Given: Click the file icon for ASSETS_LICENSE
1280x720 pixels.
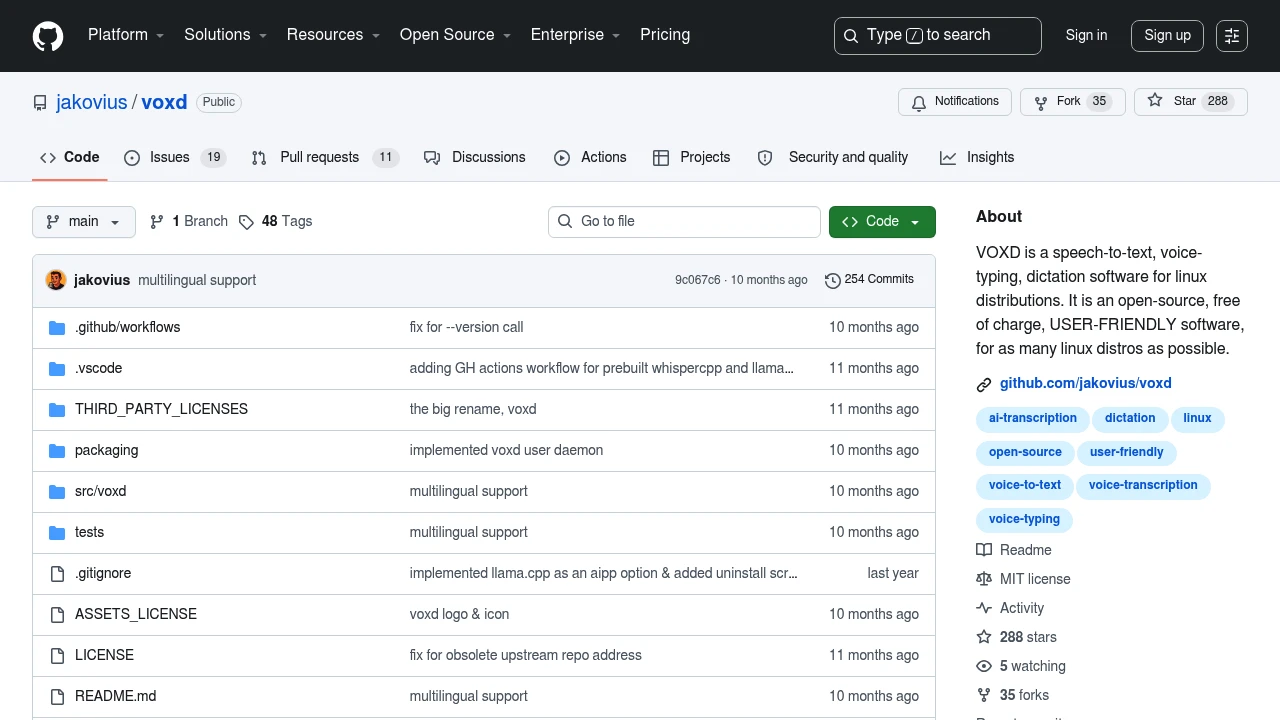Looking at the screenshot, I should (57, 615).
